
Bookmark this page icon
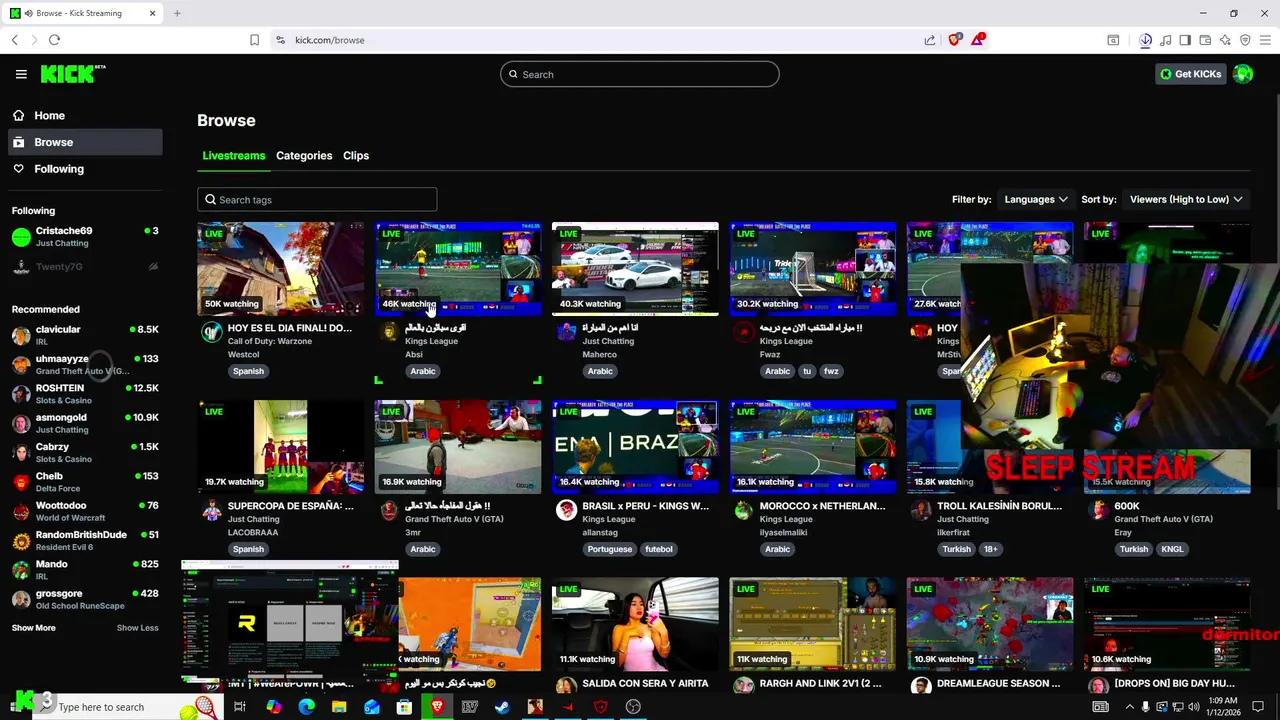[x=254, y=40]
